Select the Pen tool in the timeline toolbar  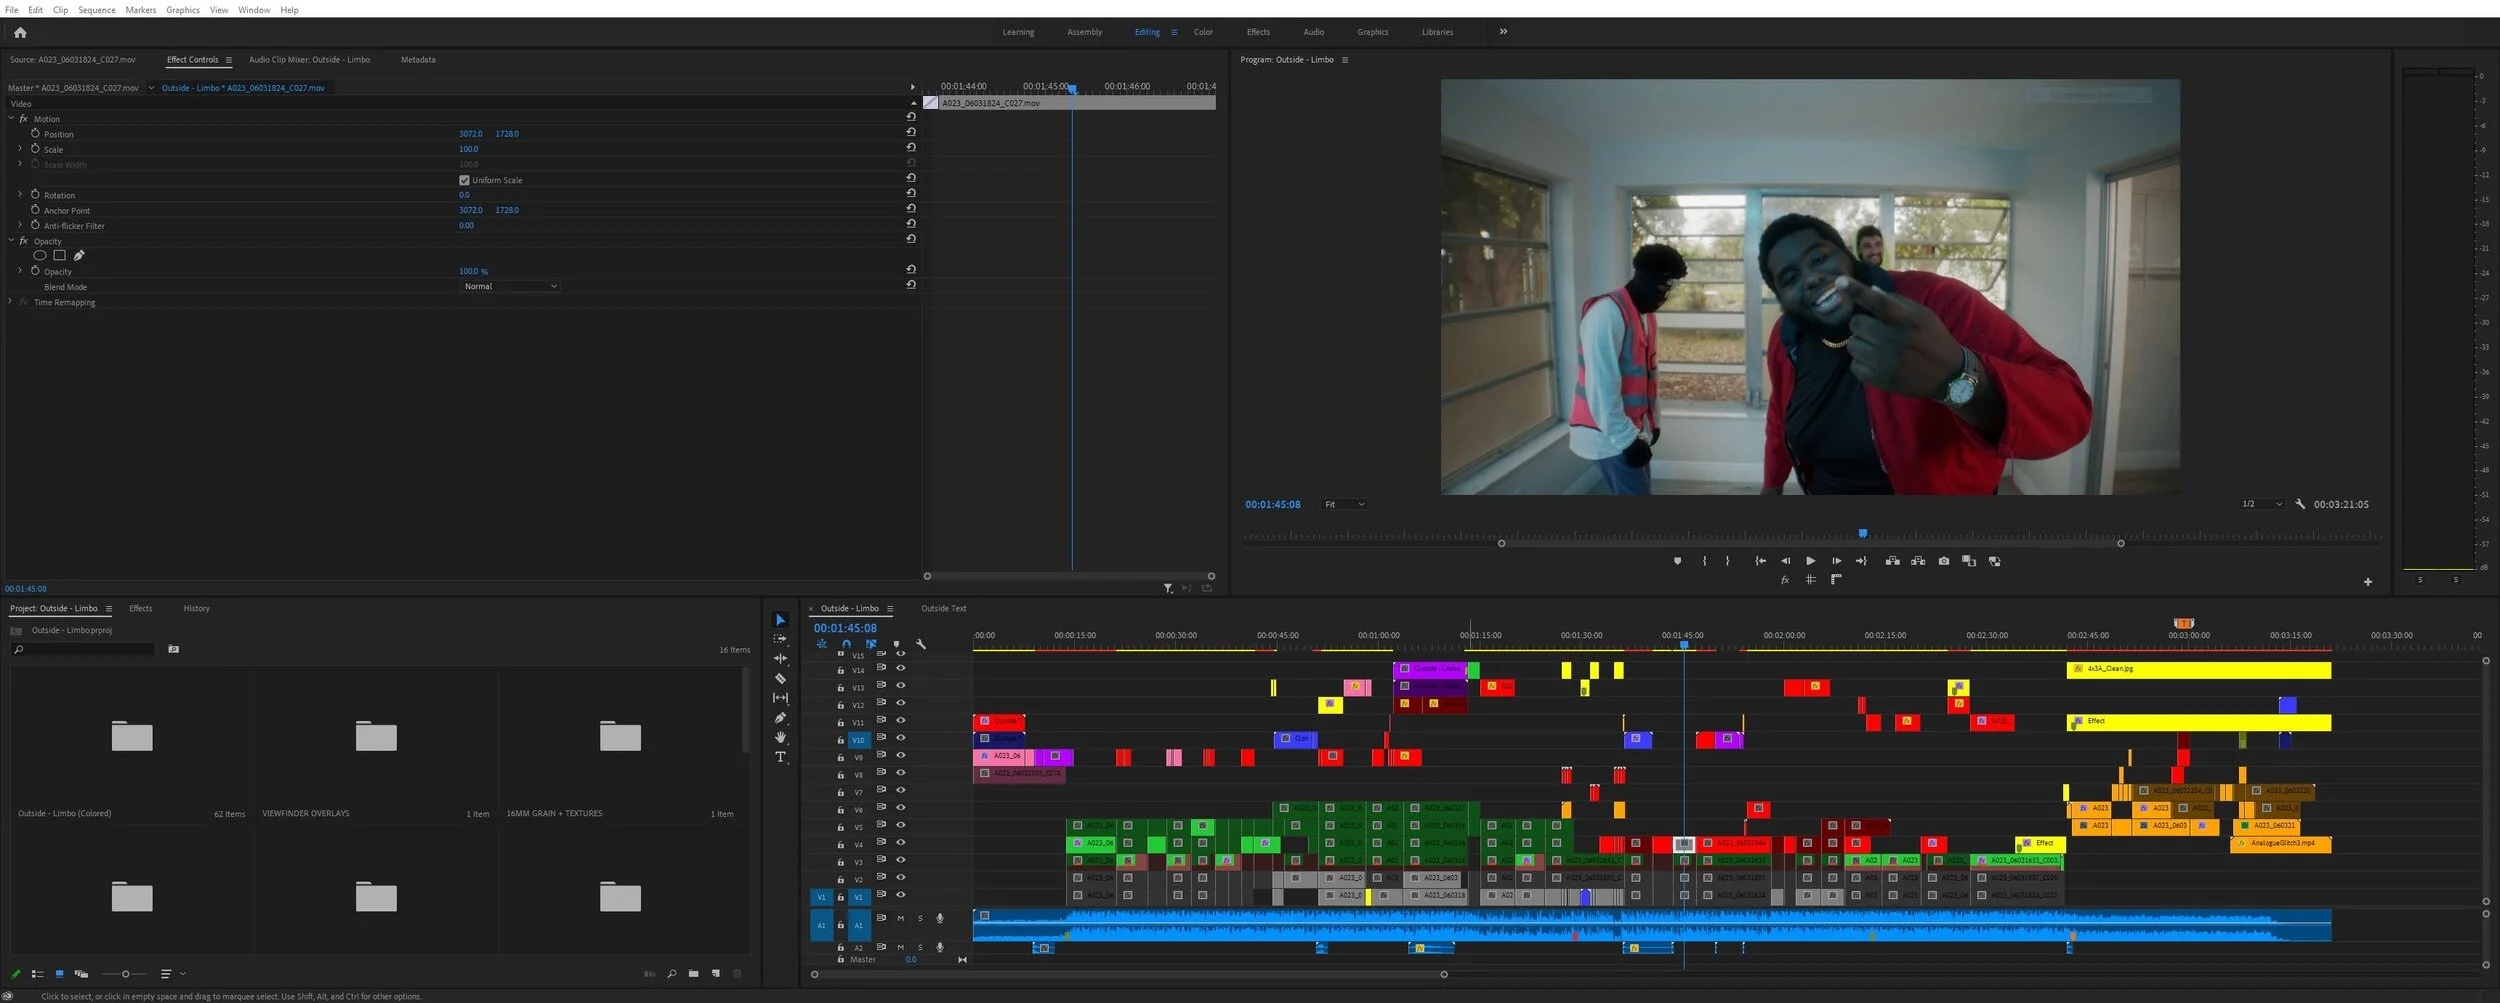781,718
